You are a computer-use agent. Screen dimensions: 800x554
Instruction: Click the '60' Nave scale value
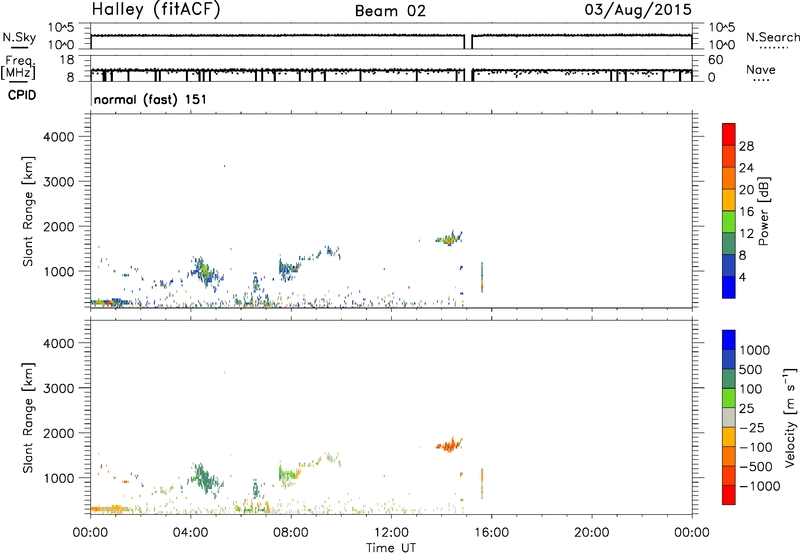point(716,60)
